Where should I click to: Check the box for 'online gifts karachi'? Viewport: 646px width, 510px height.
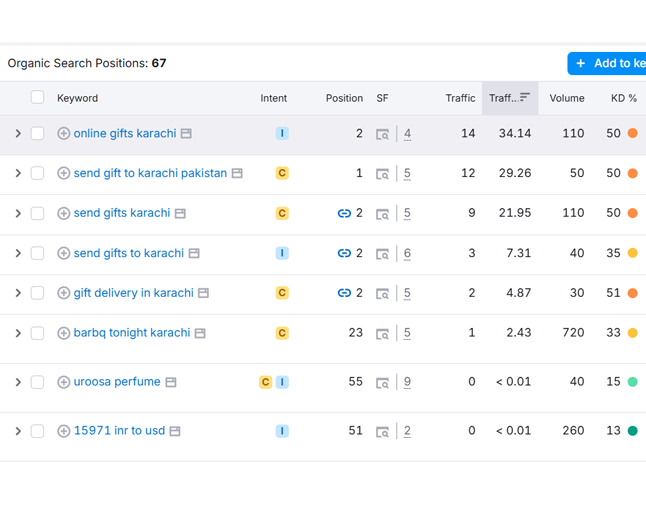click(x=37, y=134)
